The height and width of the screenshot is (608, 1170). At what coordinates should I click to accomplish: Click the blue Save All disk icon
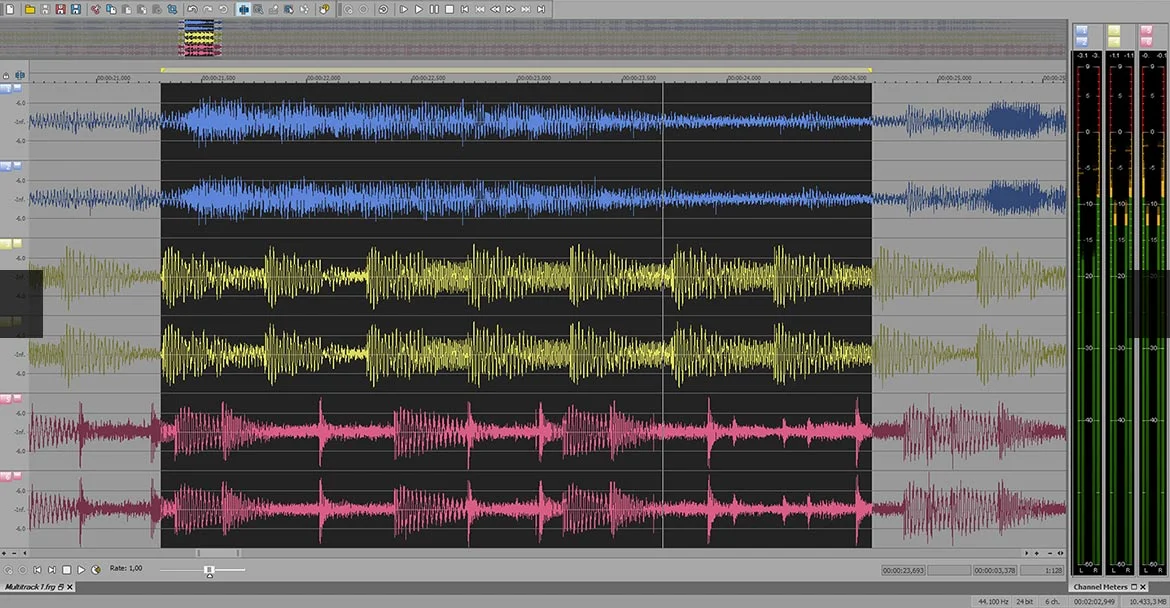tap(75, 10)
